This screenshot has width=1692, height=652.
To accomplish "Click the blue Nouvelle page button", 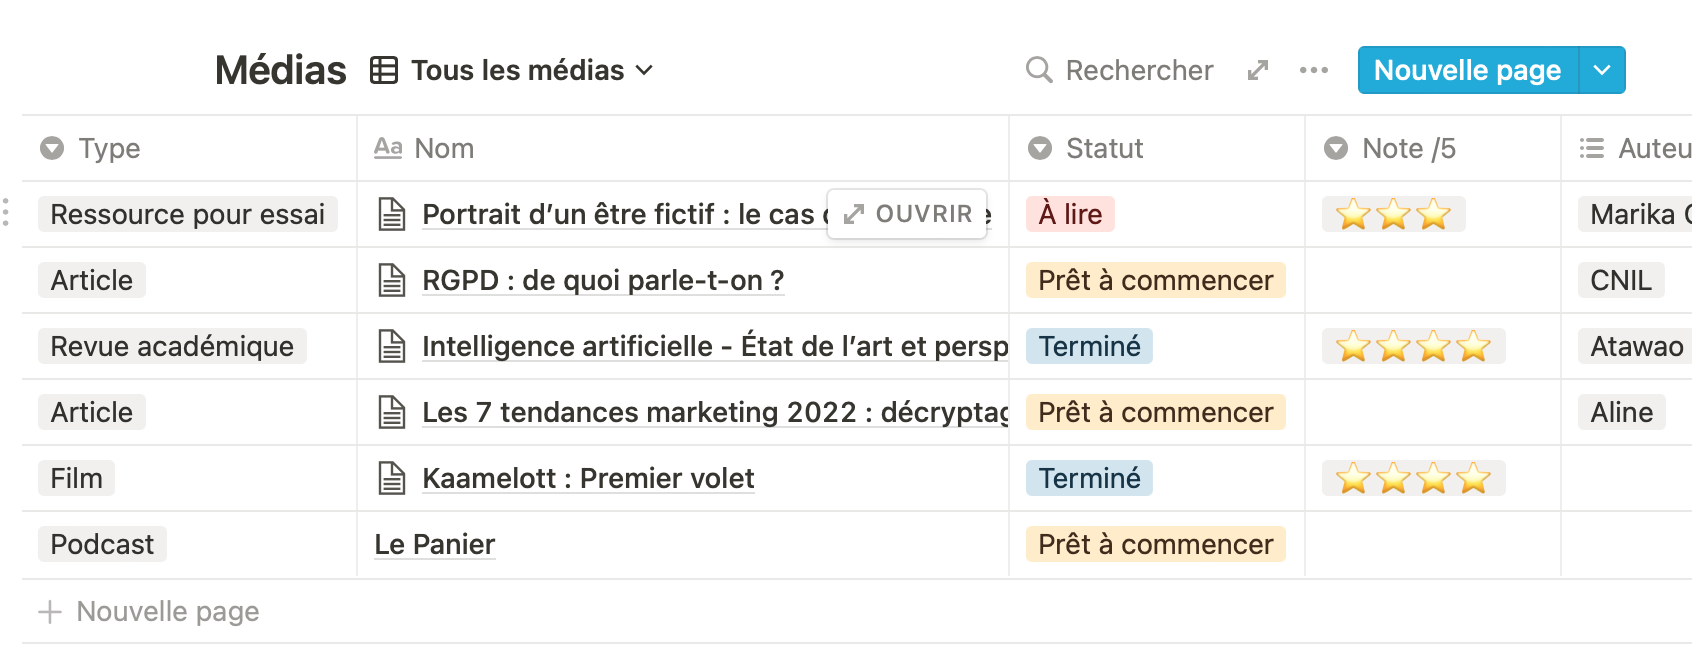I will 1467,70.
